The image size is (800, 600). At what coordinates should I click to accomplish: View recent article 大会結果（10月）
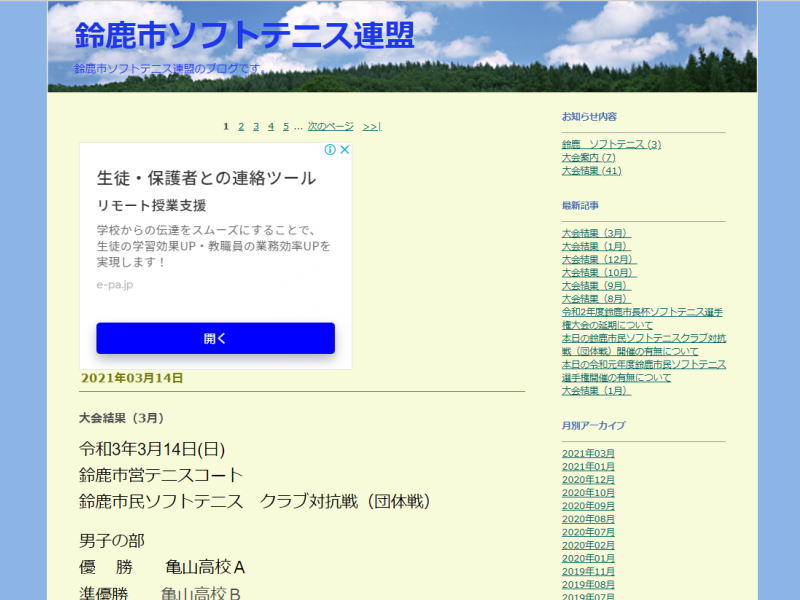click(x=598, y=273)
